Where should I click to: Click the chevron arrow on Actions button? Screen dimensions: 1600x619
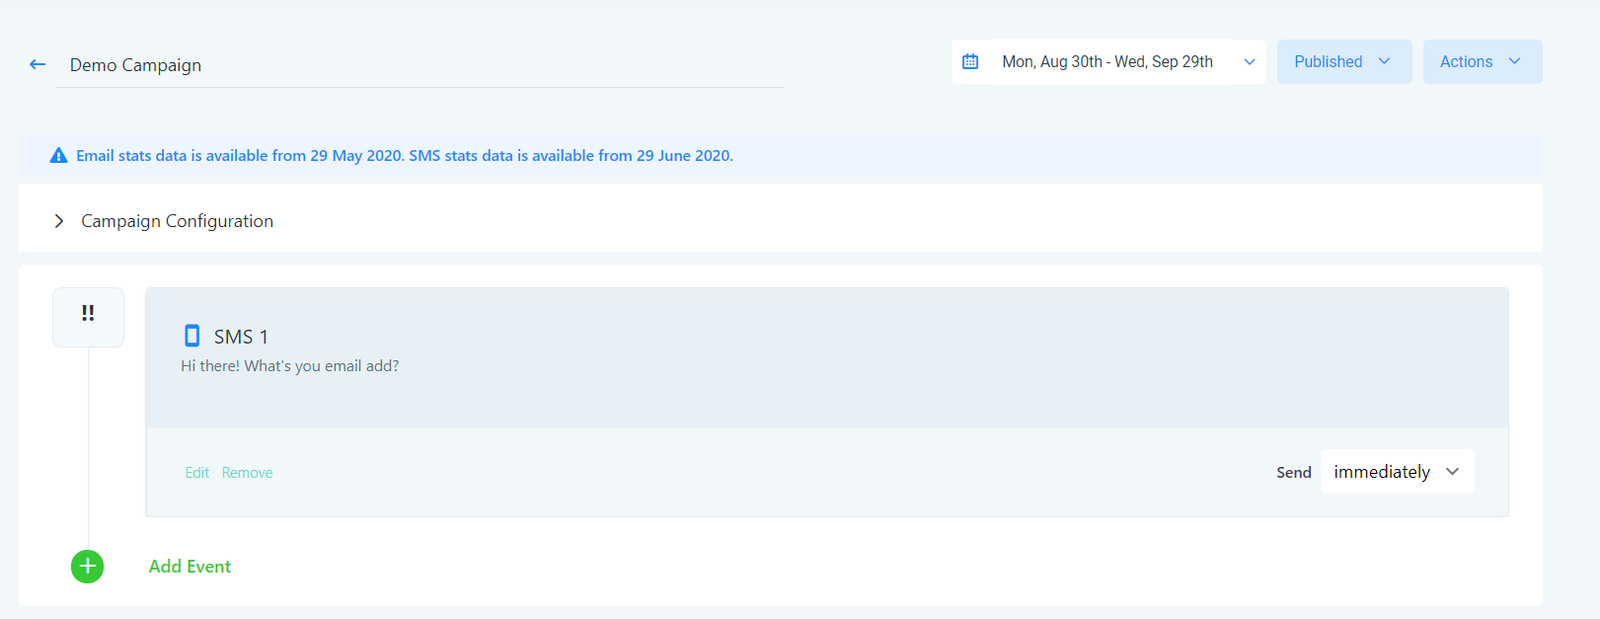1515,62
